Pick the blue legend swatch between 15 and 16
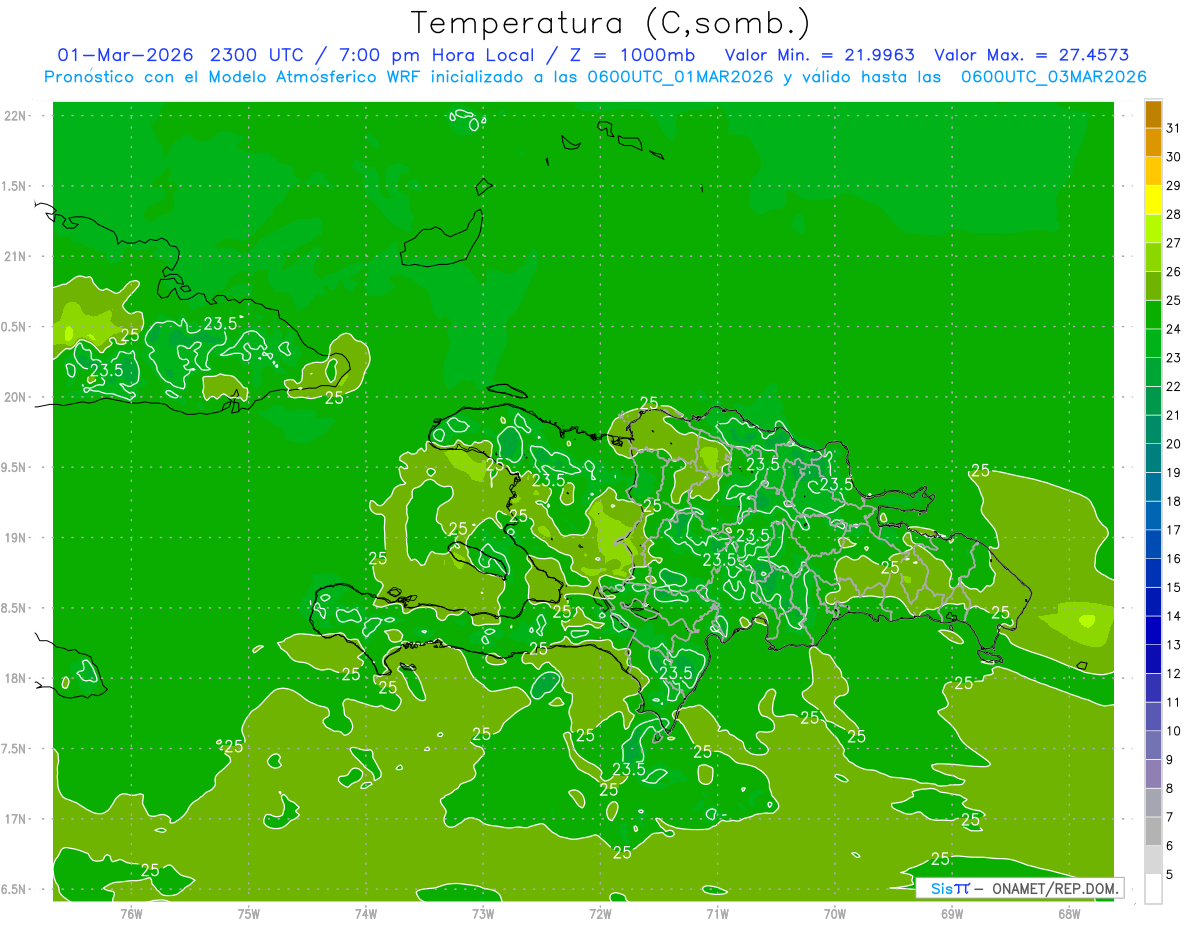 pyautogui.click(x=1153, y=573)
